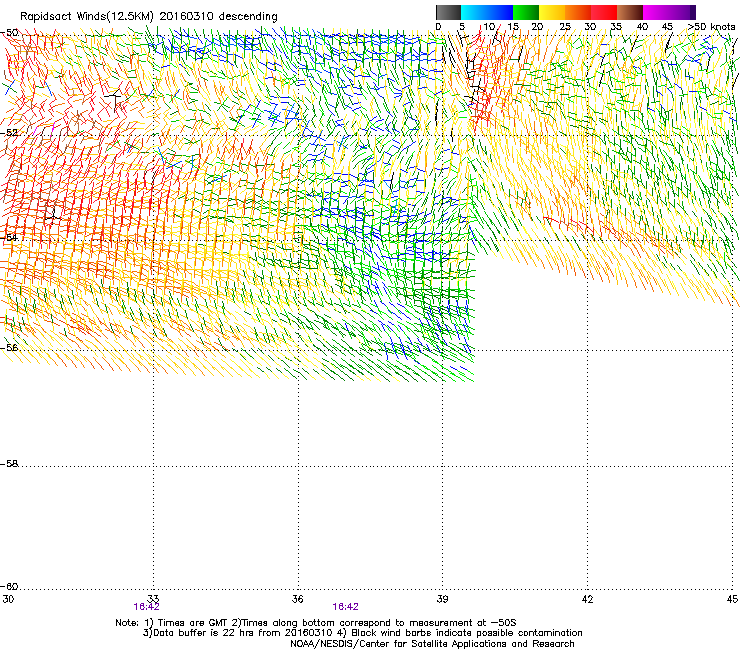Viewport: 740px width, 650px height.
Task: Click the '36' longitude axis label
Action: tap(298, 599)
